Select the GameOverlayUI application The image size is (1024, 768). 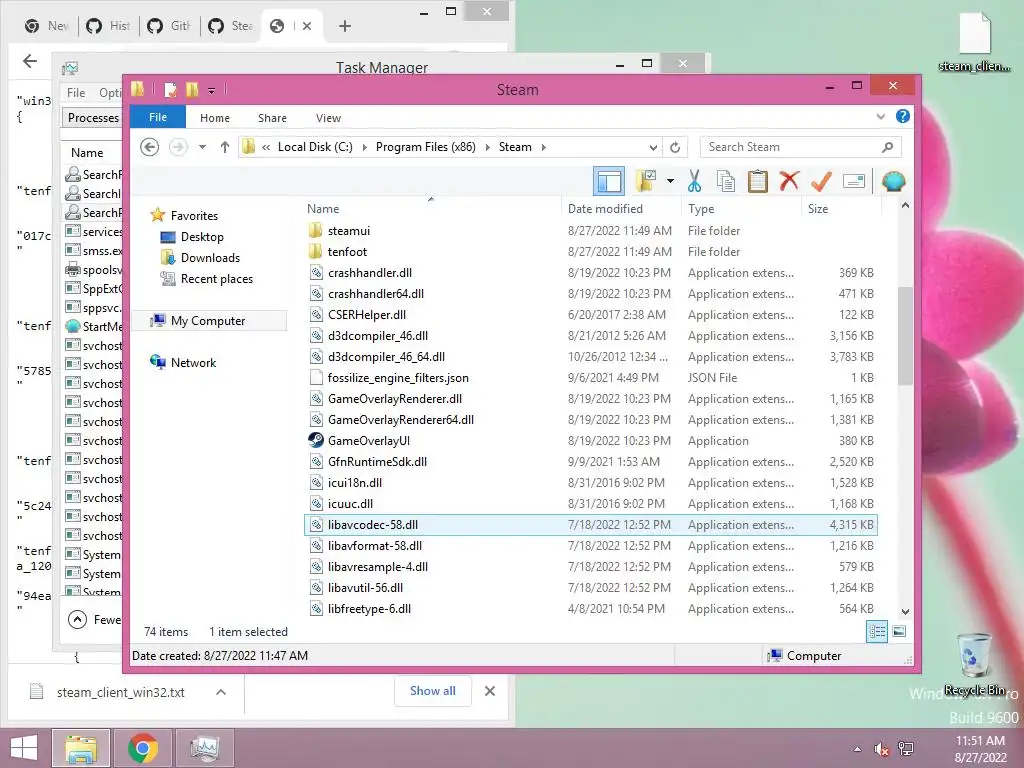(x=368, y=441)
